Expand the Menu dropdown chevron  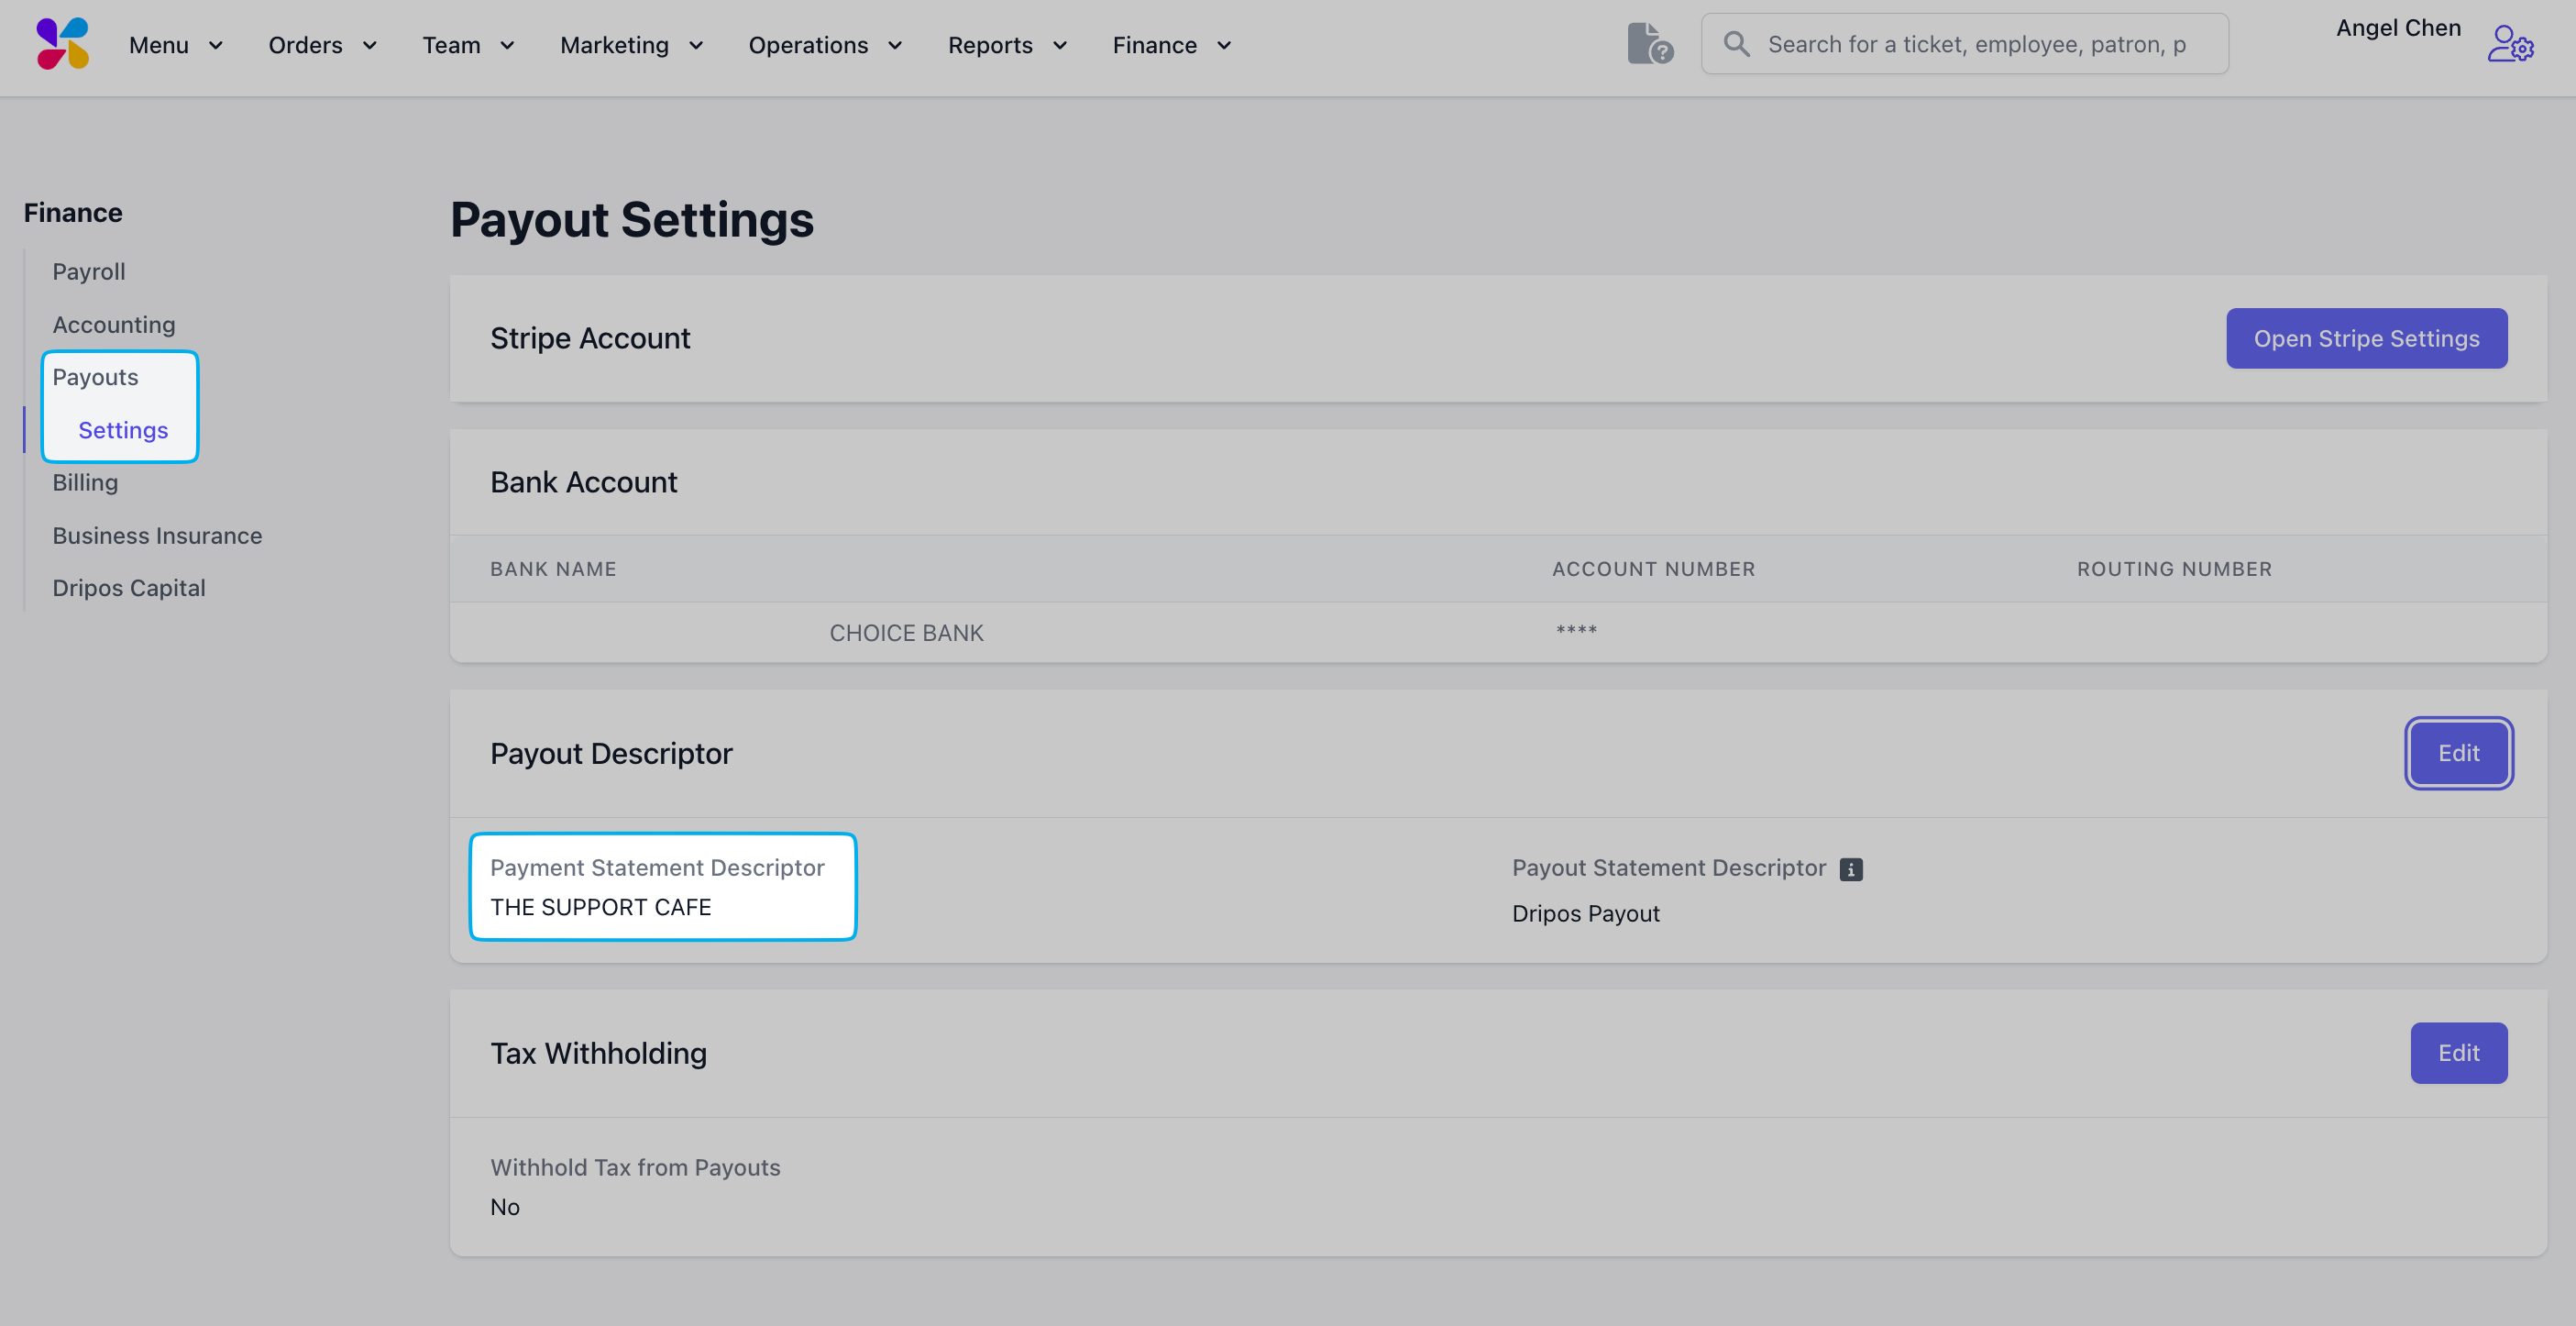coord(215,46)
